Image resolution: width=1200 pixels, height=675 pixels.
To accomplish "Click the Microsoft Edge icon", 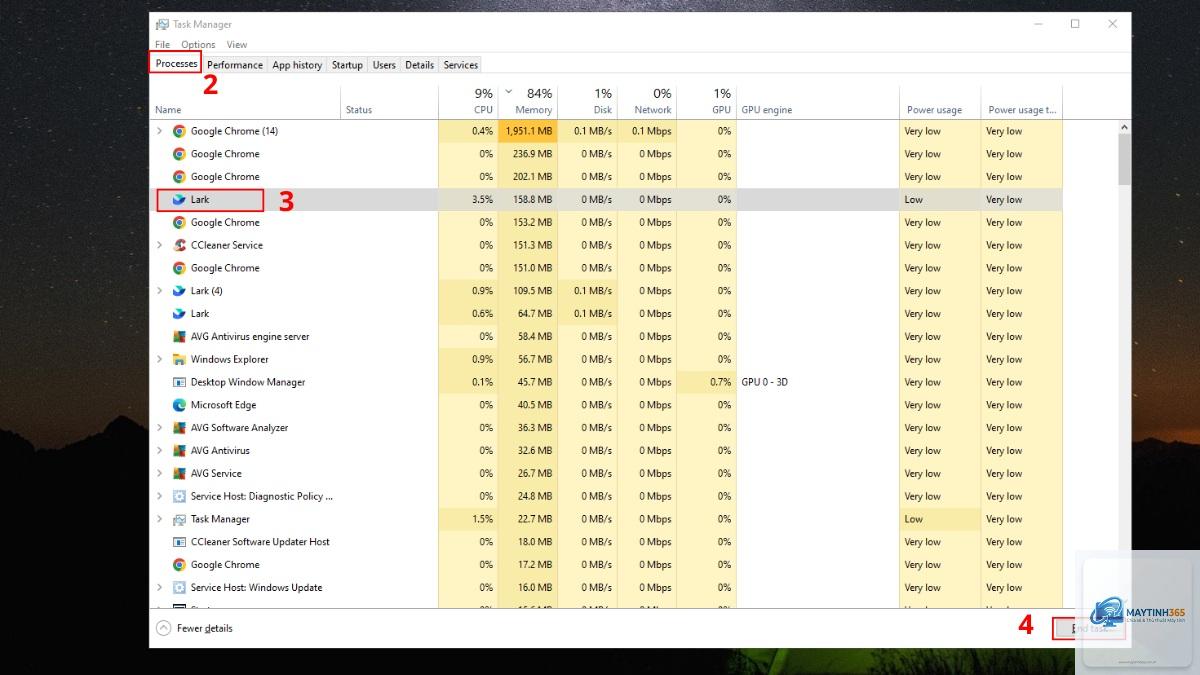I will (179, 405).
